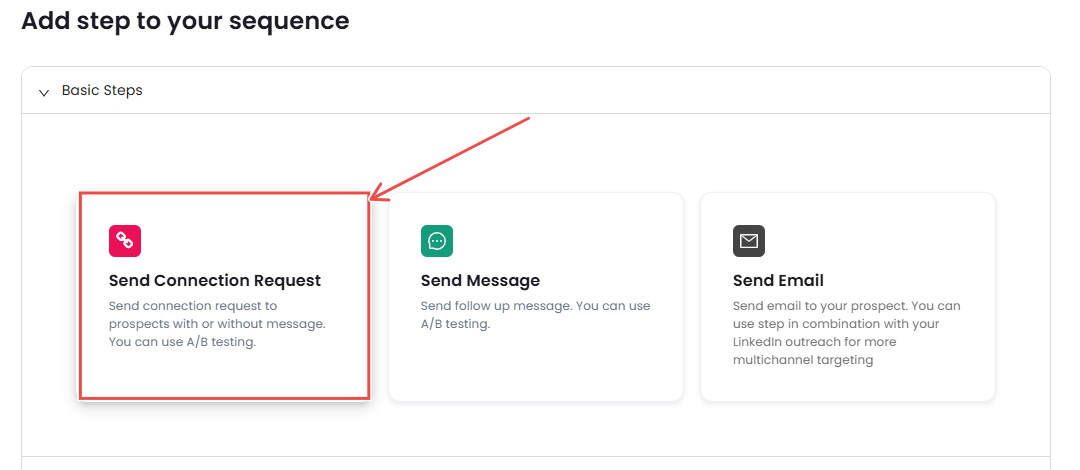Click the 'Send follow up message' description
The image size is (1080, 470).
point(535,314)
